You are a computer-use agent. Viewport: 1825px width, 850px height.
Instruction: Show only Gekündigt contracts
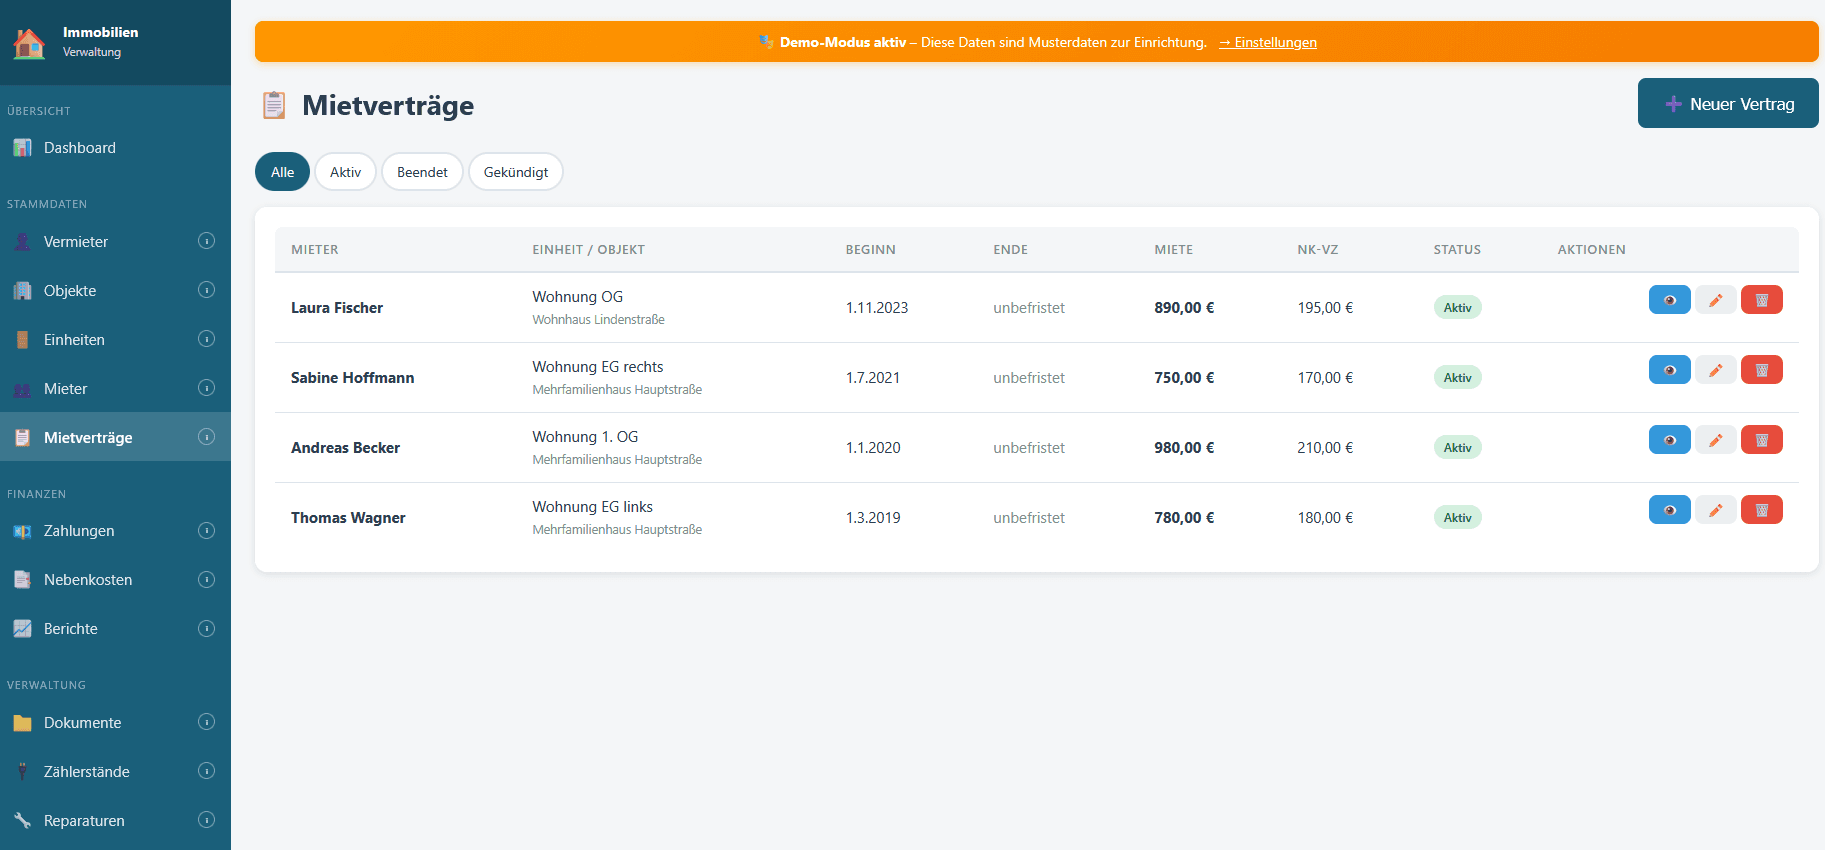(515, 172)
